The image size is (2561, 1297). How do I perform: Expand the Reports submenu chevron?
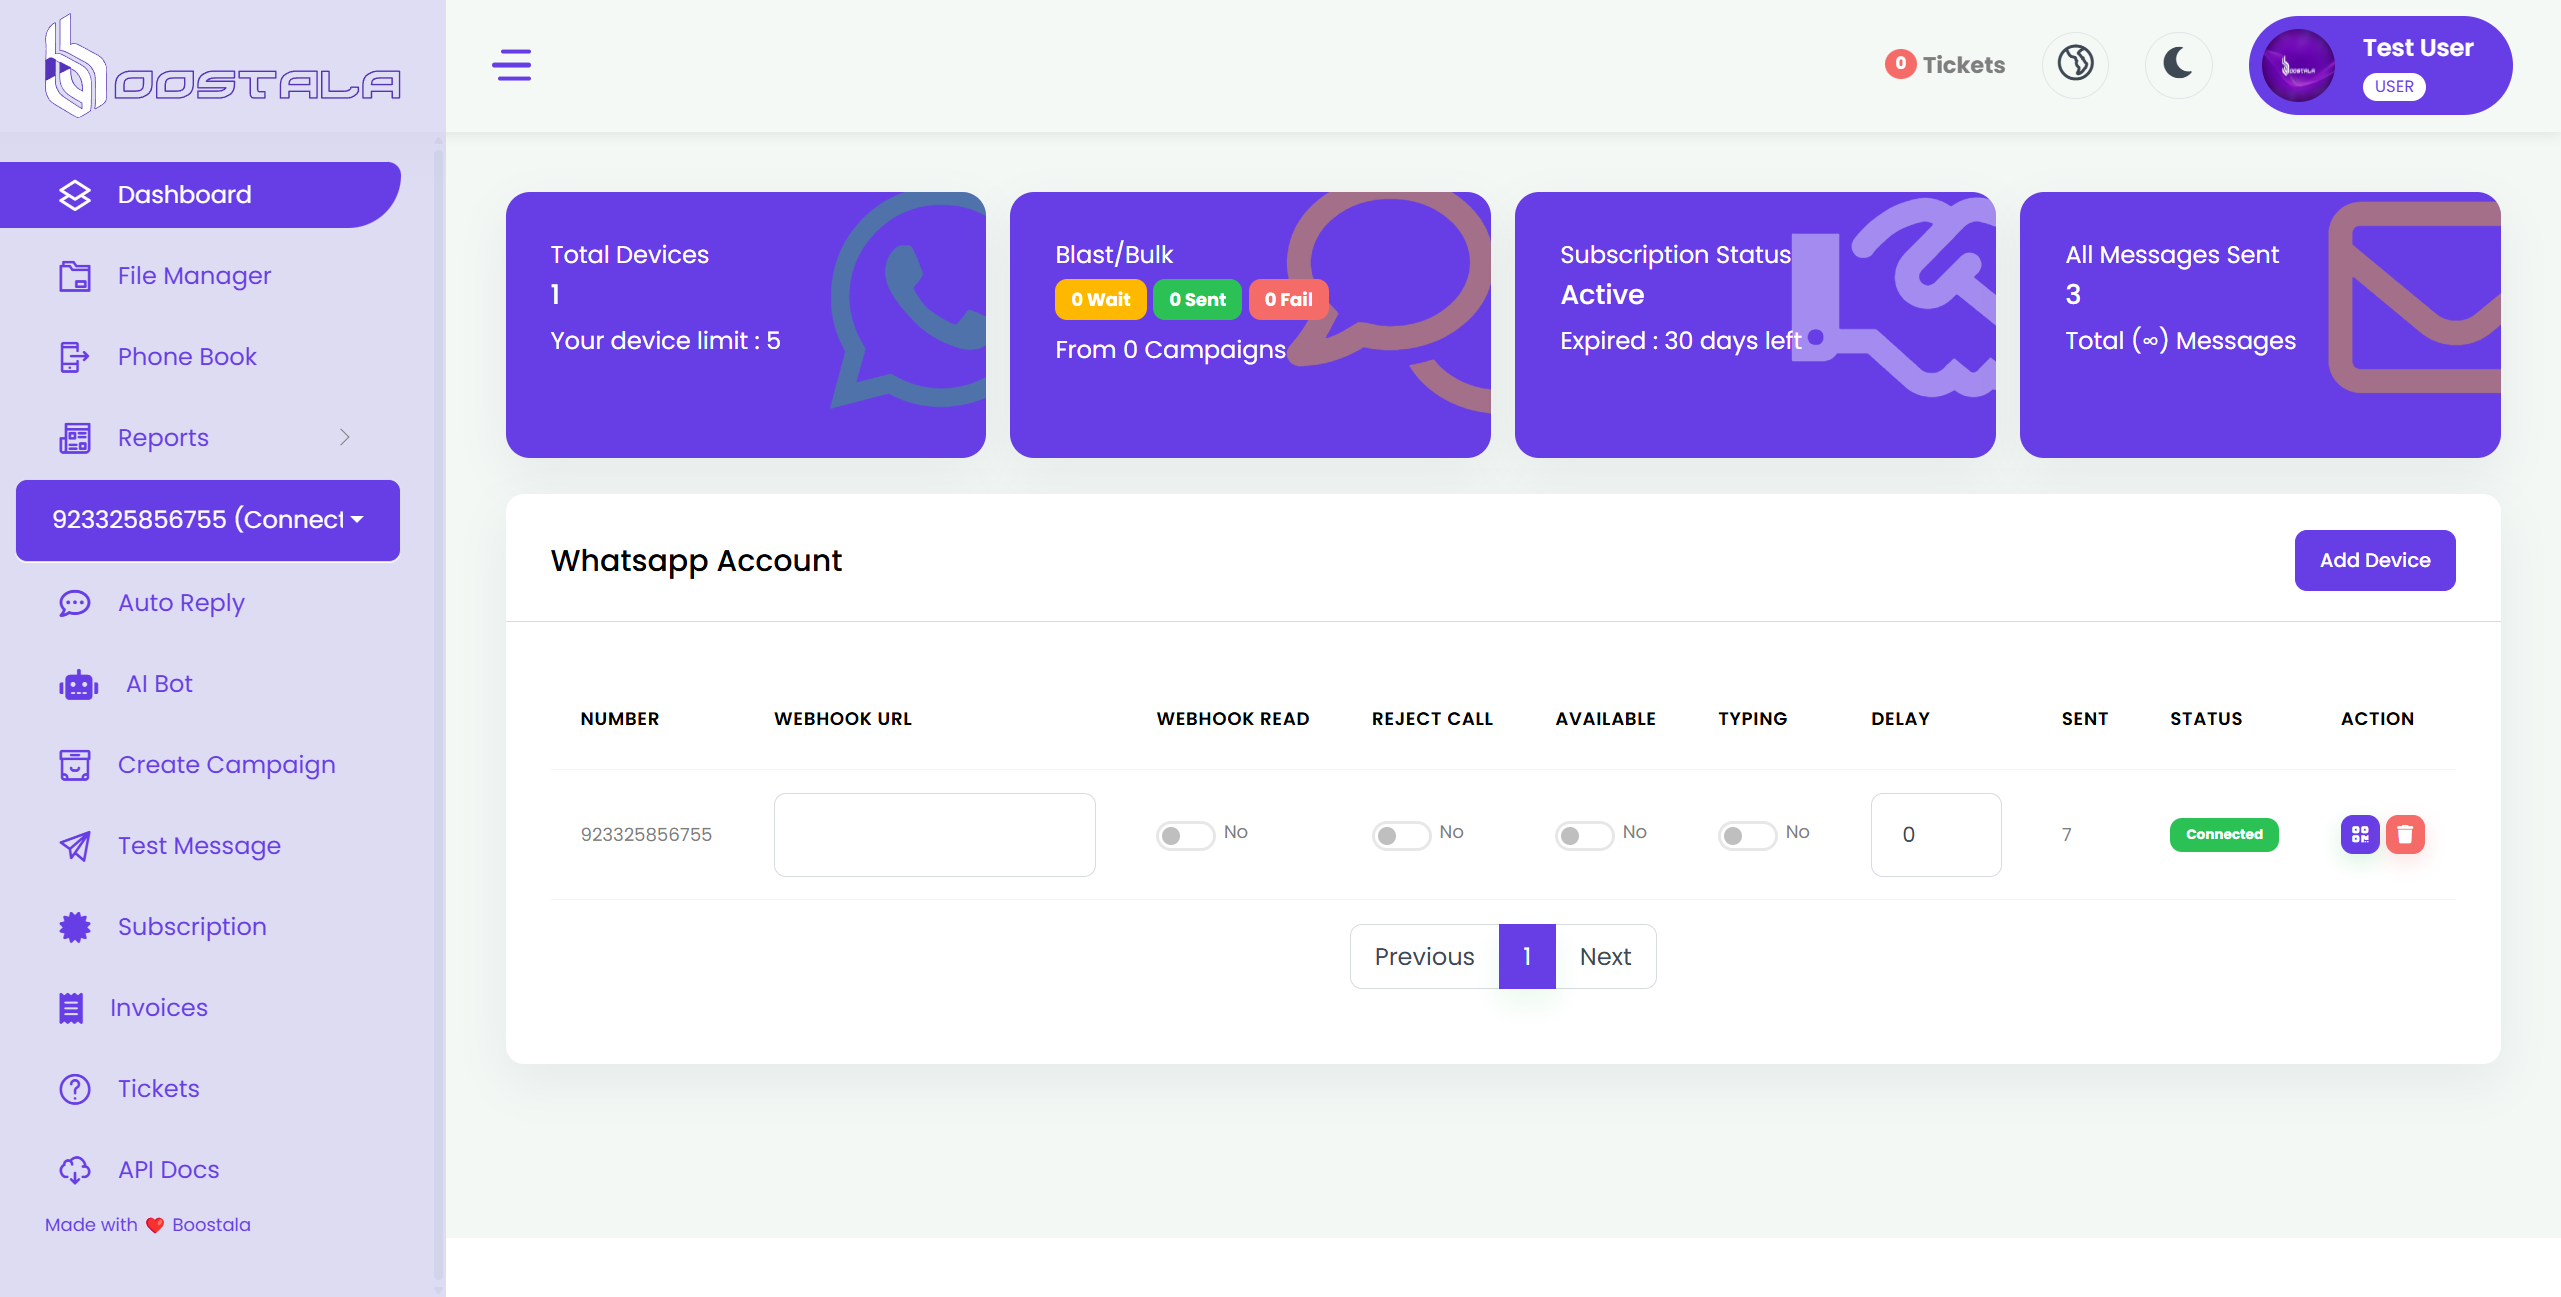[344, 437]
